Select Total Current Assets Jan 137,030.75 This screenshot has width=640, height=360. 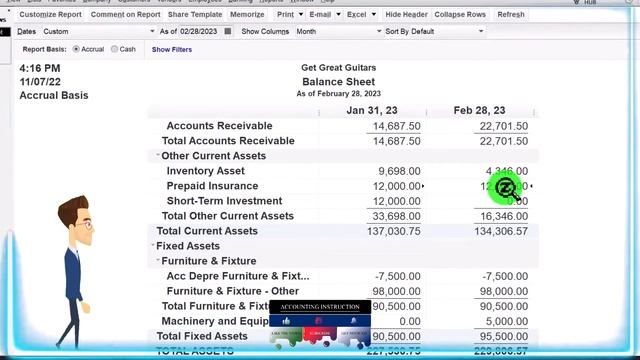click(x=393, y=231)
